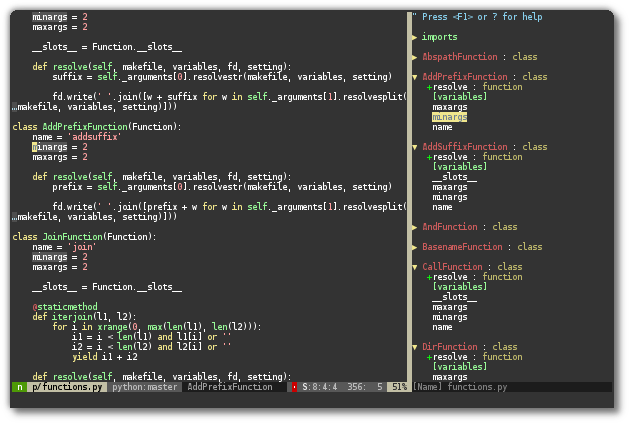Click 'def resolve' line in AddPrefixFunction class code
630x424 pixels.
(162, 177)
